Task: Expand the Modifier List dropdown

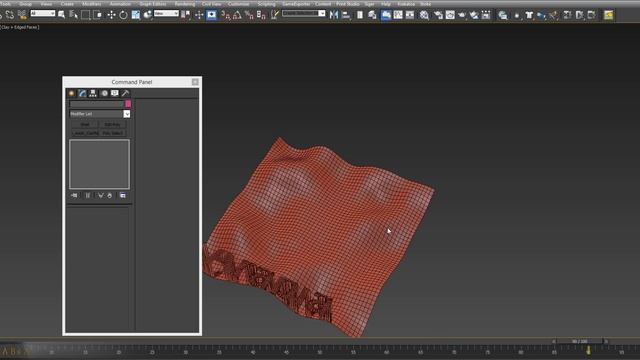Action: pos(127,114)
